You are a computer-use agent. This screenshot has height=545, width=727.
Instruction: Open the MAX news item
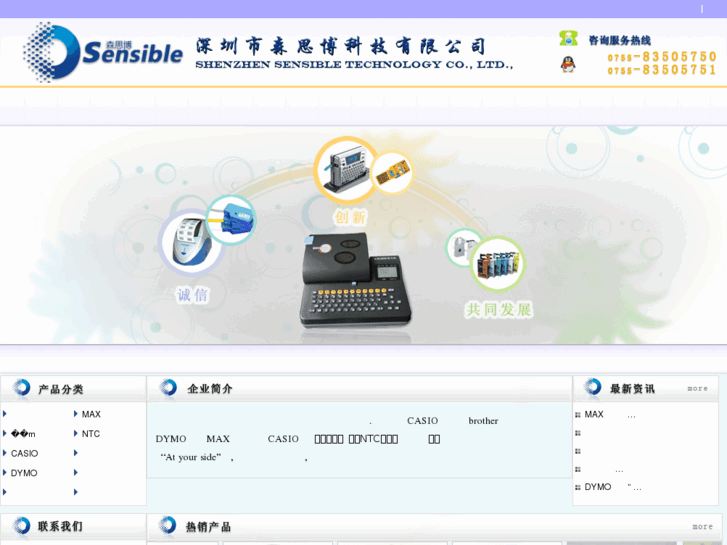(610, 415)
